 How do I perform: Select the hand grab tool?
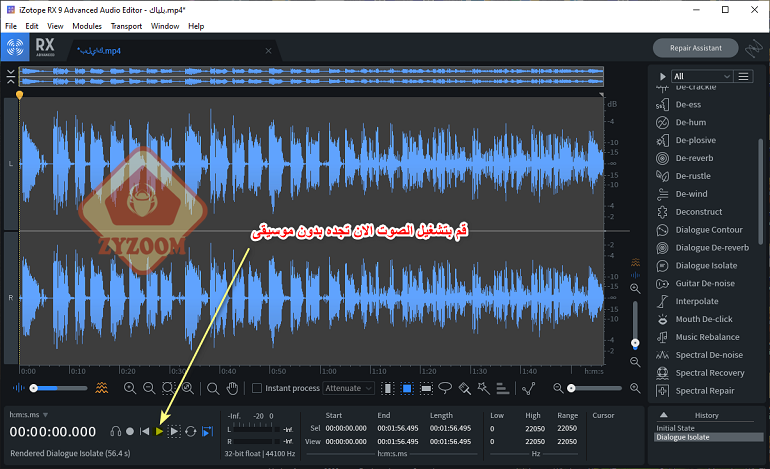click(232, 388)
